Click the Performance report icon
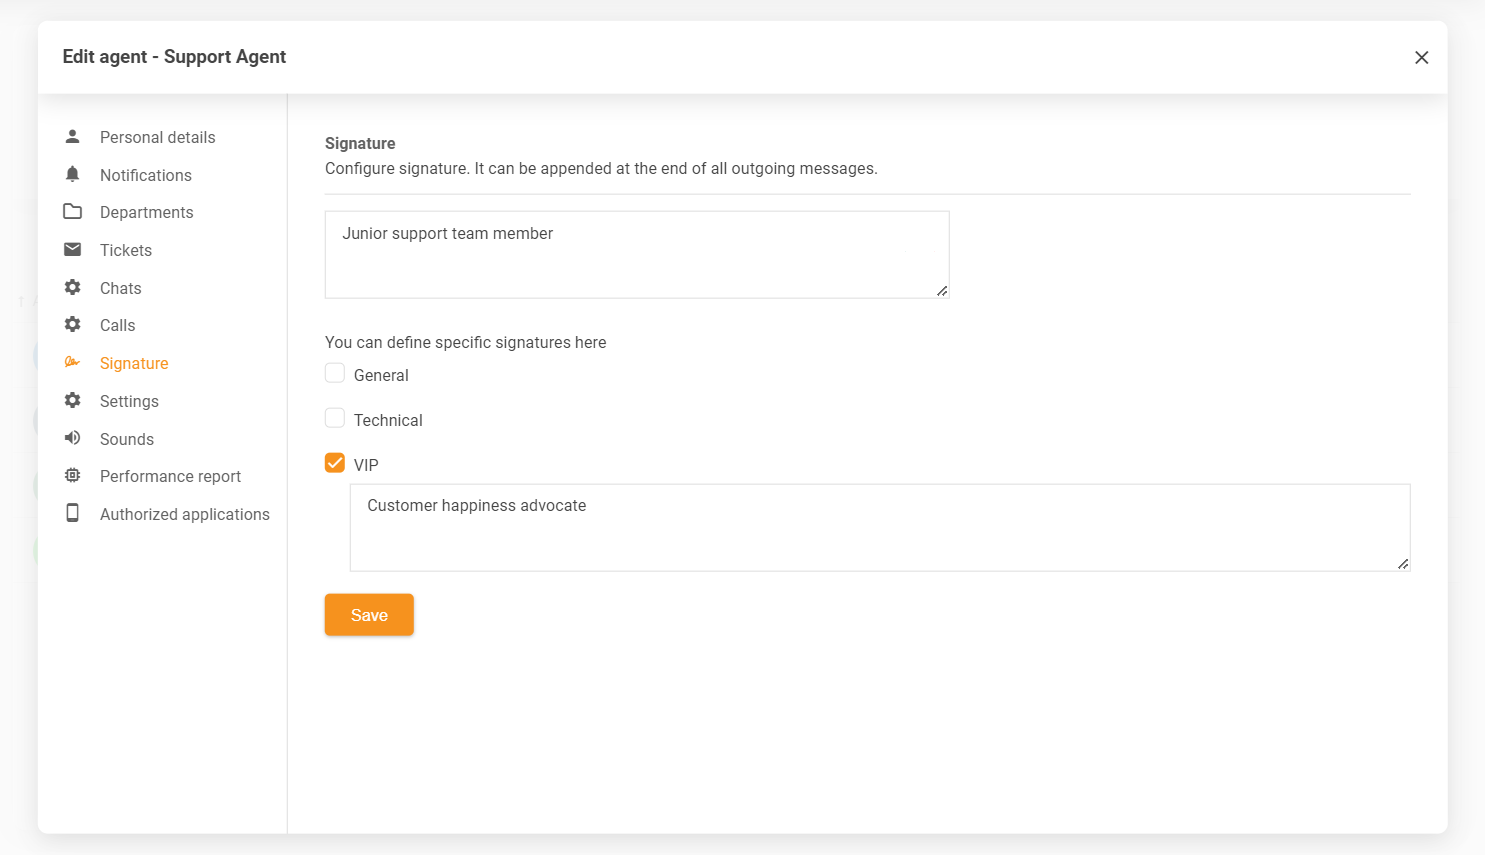Screen dimensions: 1485x855 tap(72, 476)
